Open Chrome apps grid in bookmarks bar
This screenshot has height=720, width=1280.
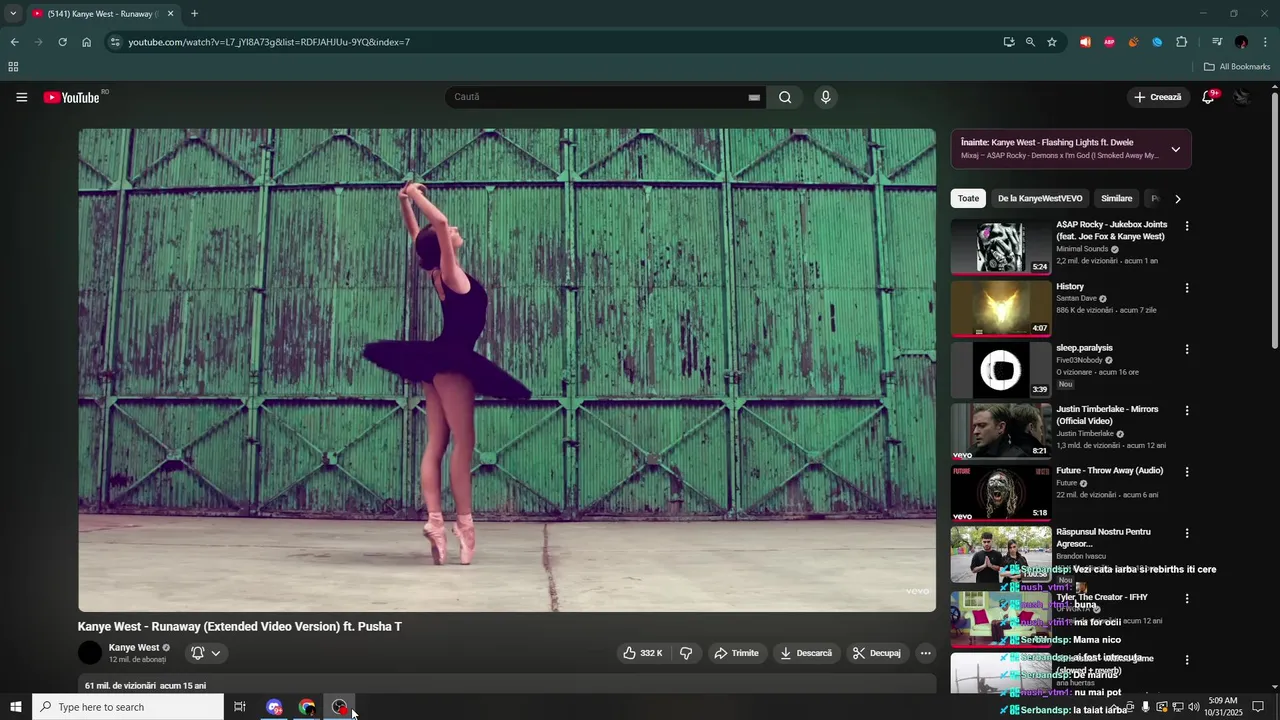pos(13,67)
